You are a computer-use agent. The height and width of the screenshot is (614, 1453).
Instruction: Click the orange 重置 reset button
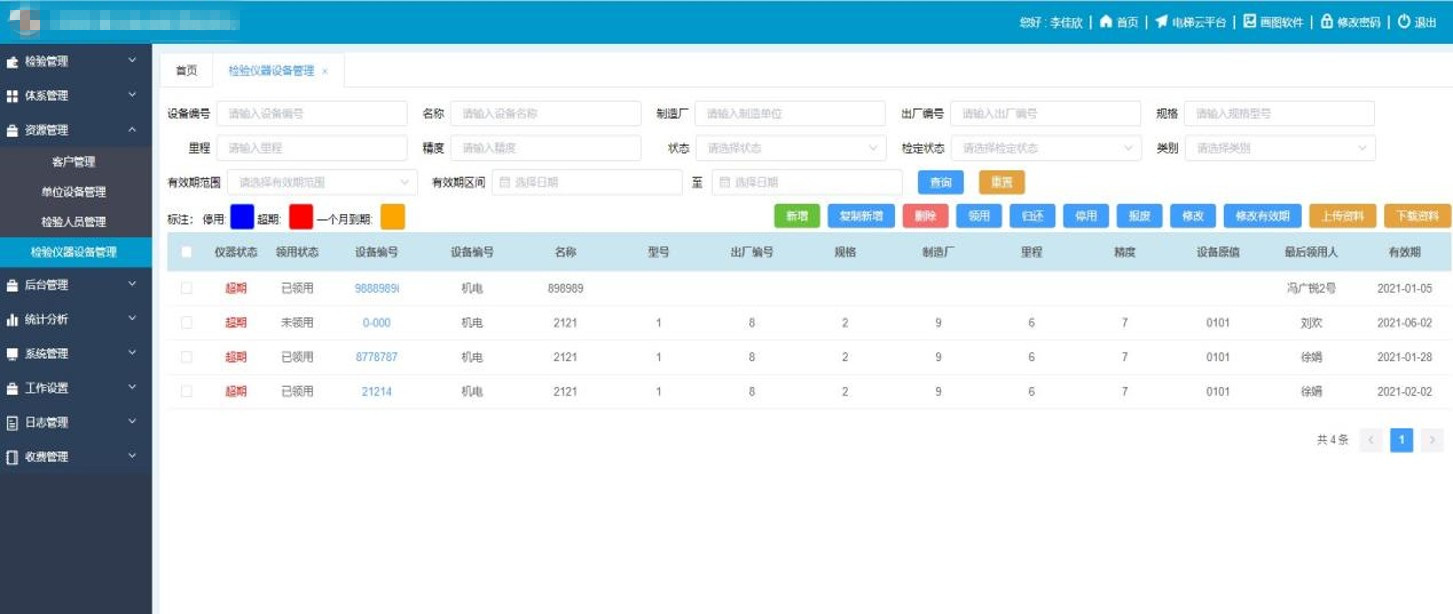click(1002, 182)
